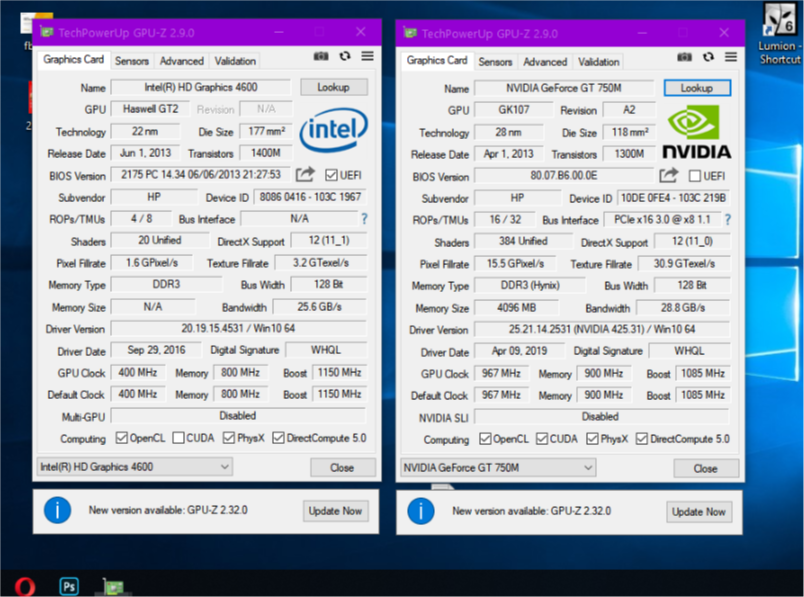Screen dimensions: 804x597
Task: Open the hamburger menu in Intel GPU-Z window
Action: tap(368, 56)
